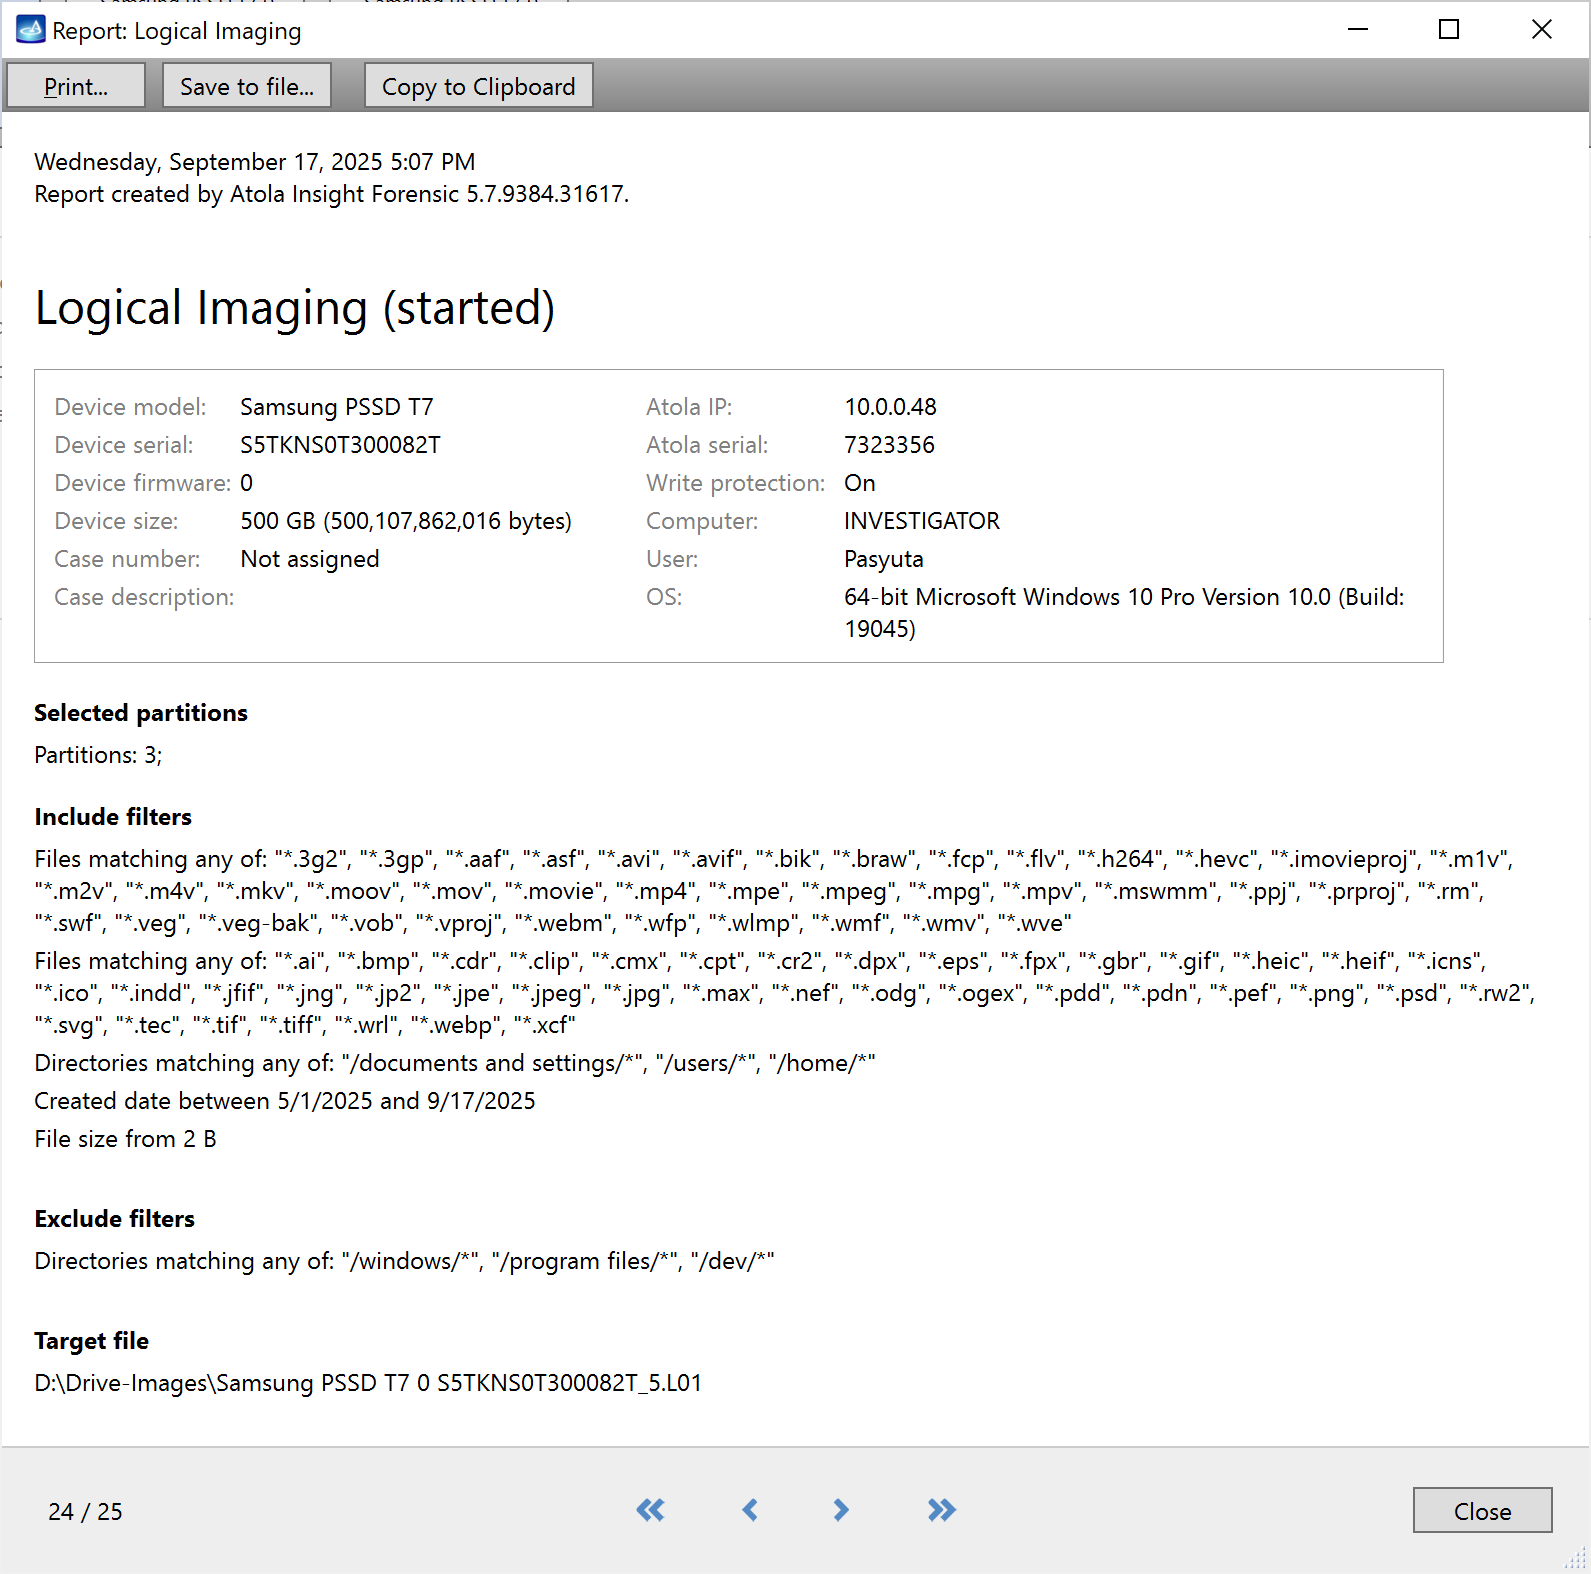Click Created date between 5/1/2025 line
Image resolution: width=1591 pixels, height=1574 pixels.
point(285,1101)
